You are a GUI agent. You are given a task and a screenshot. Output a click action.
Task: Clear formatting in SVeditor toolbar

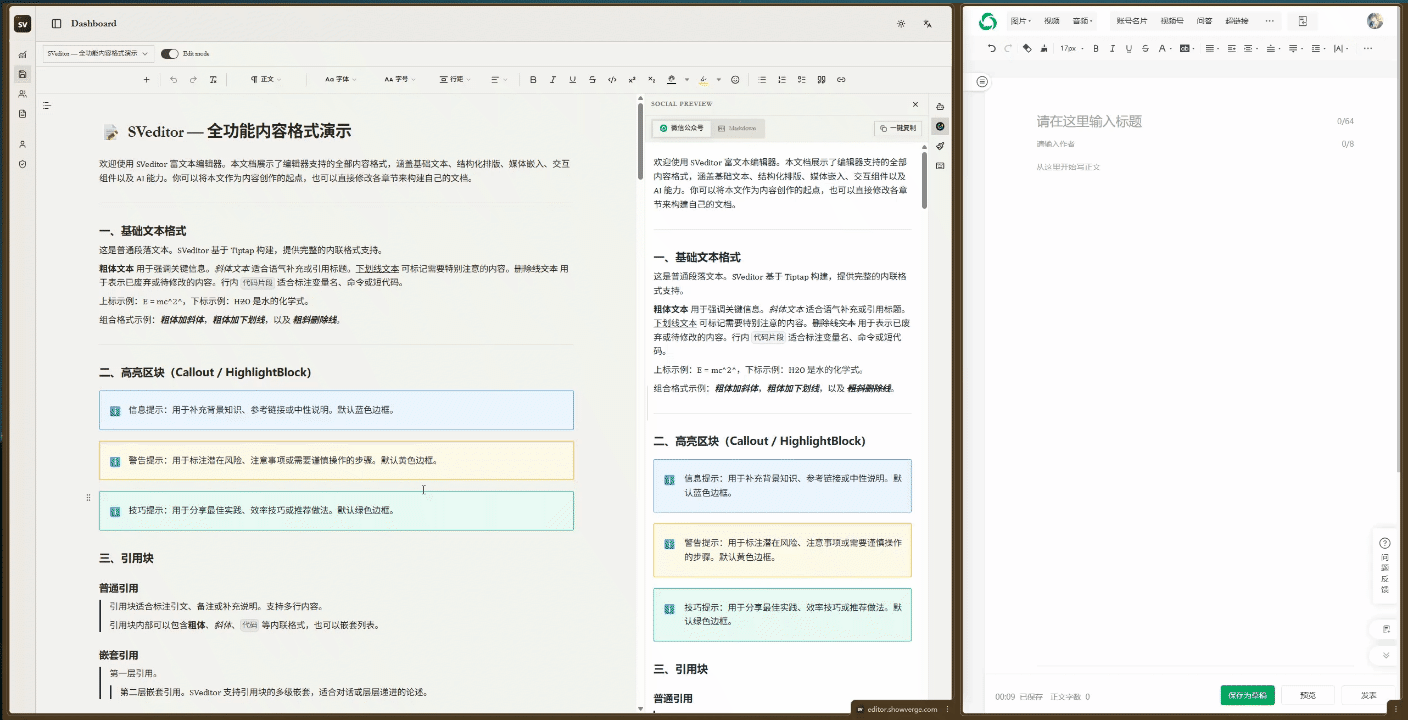point(213,79)
